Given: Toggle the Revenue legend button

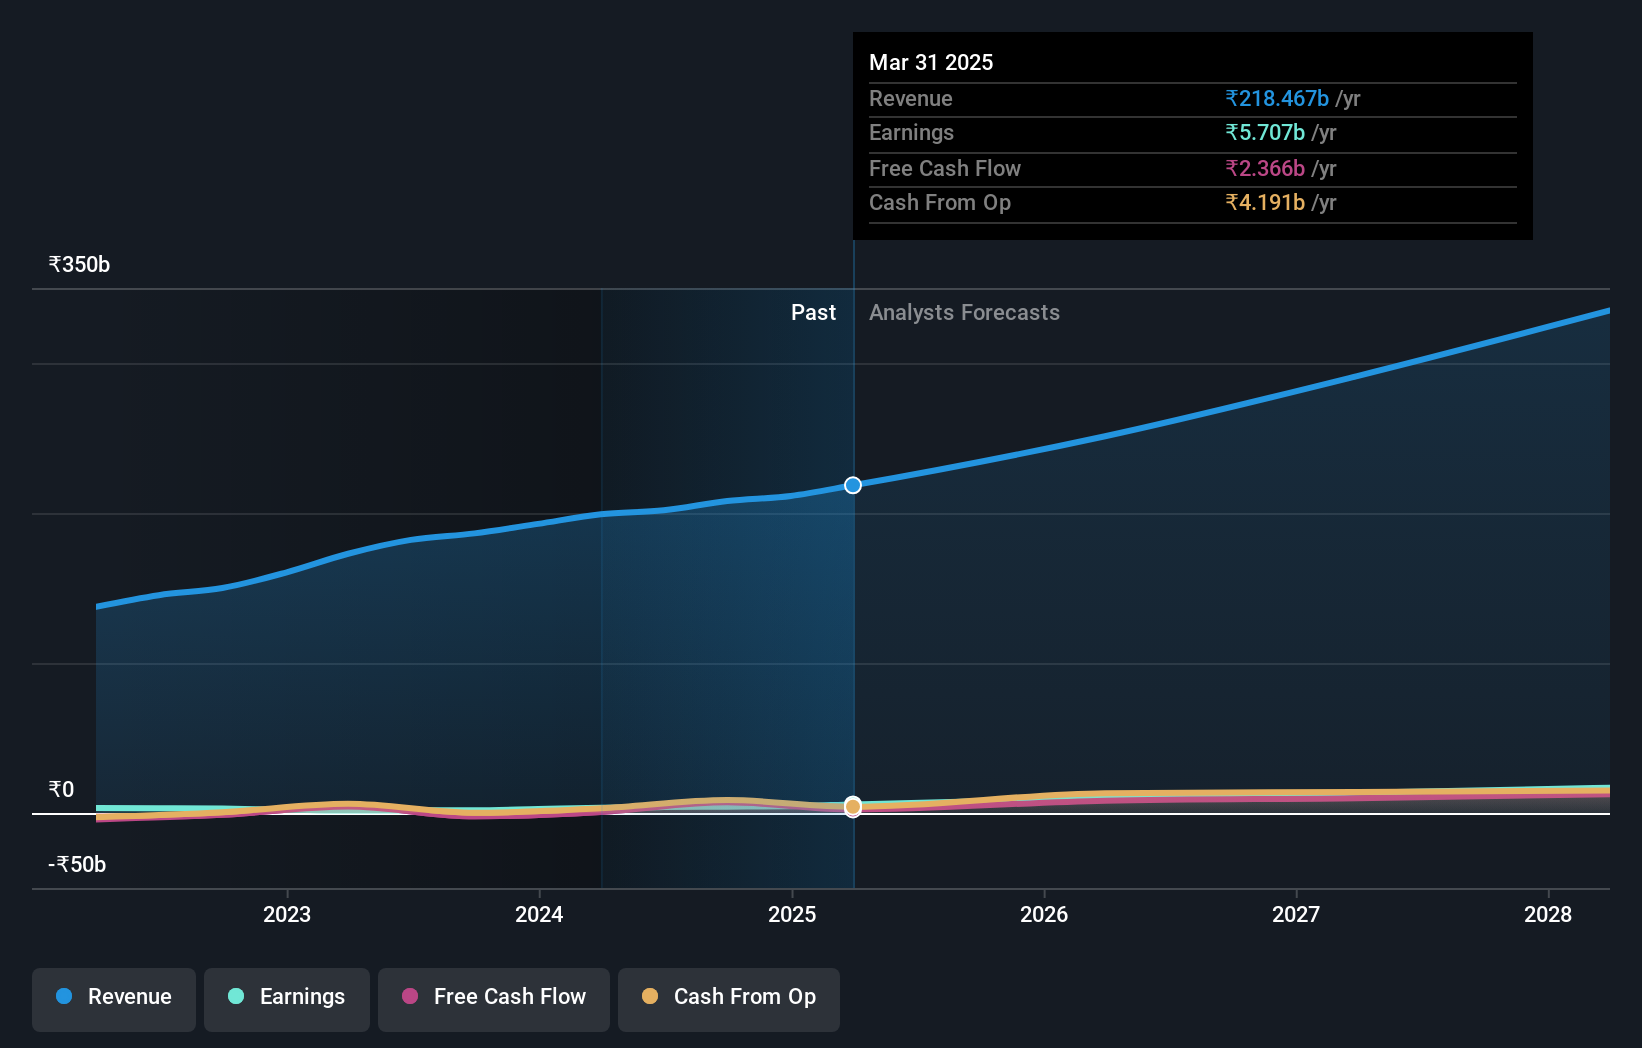Looking at the screenshot, I should point(114,999).
